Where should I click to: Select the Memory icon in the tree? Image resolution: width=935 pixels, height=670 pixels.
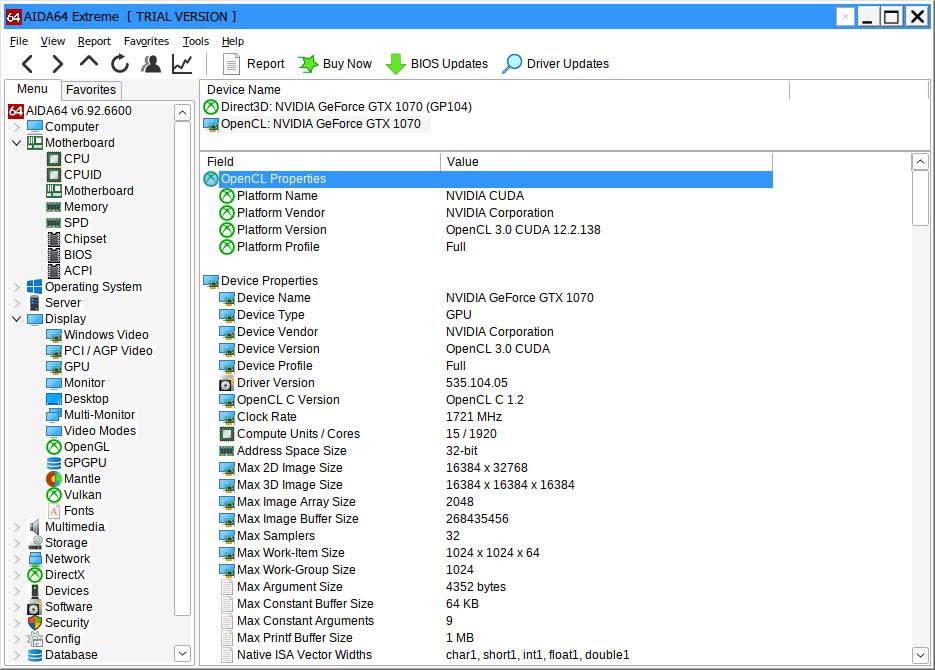click(54, 207)
